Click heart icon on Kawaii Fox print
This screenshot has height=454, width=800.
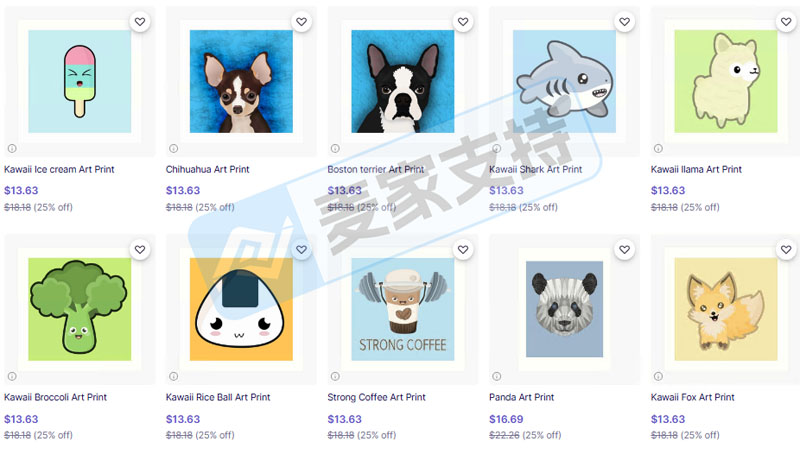(786, 250)
